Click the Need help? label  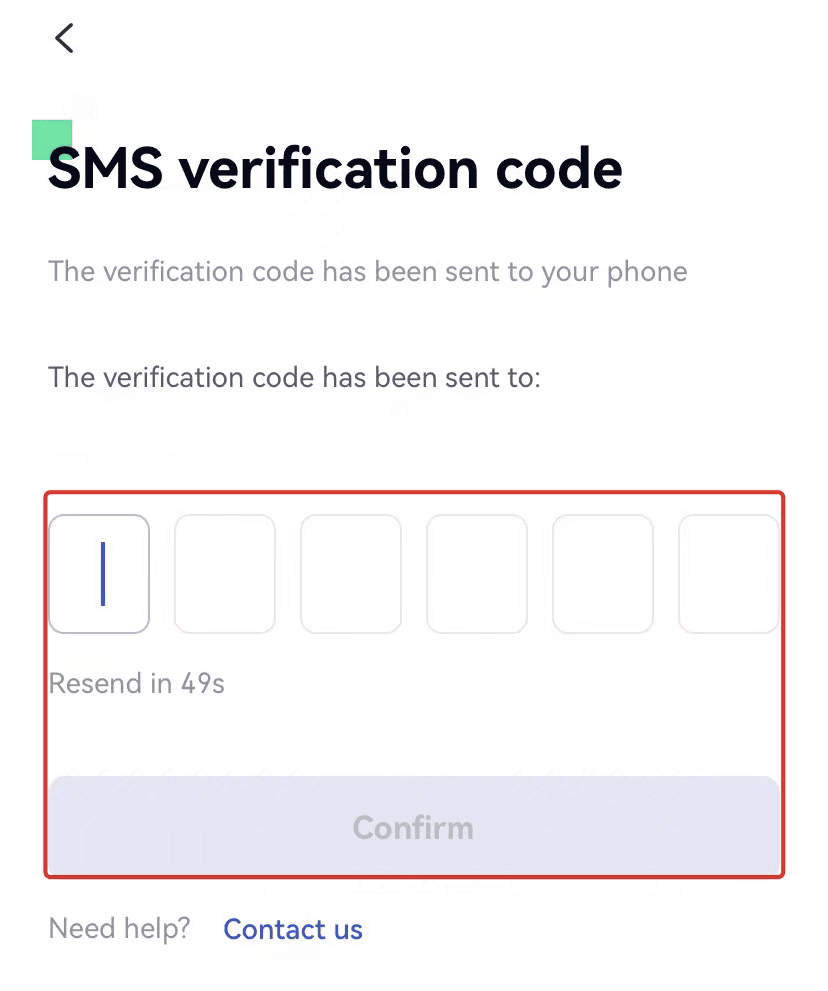119,929
